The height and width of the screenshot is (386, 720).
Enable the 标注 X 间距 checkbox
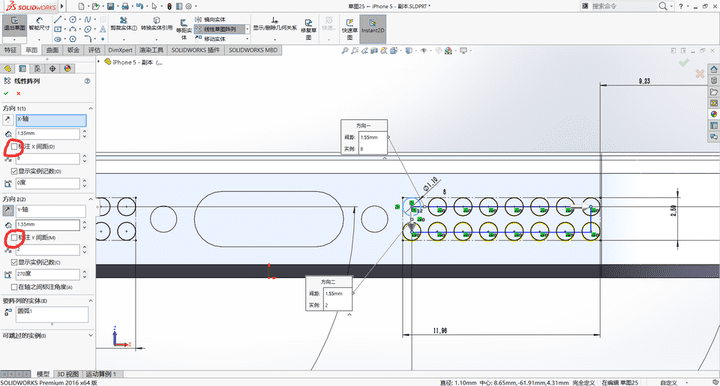coord(14,147)
